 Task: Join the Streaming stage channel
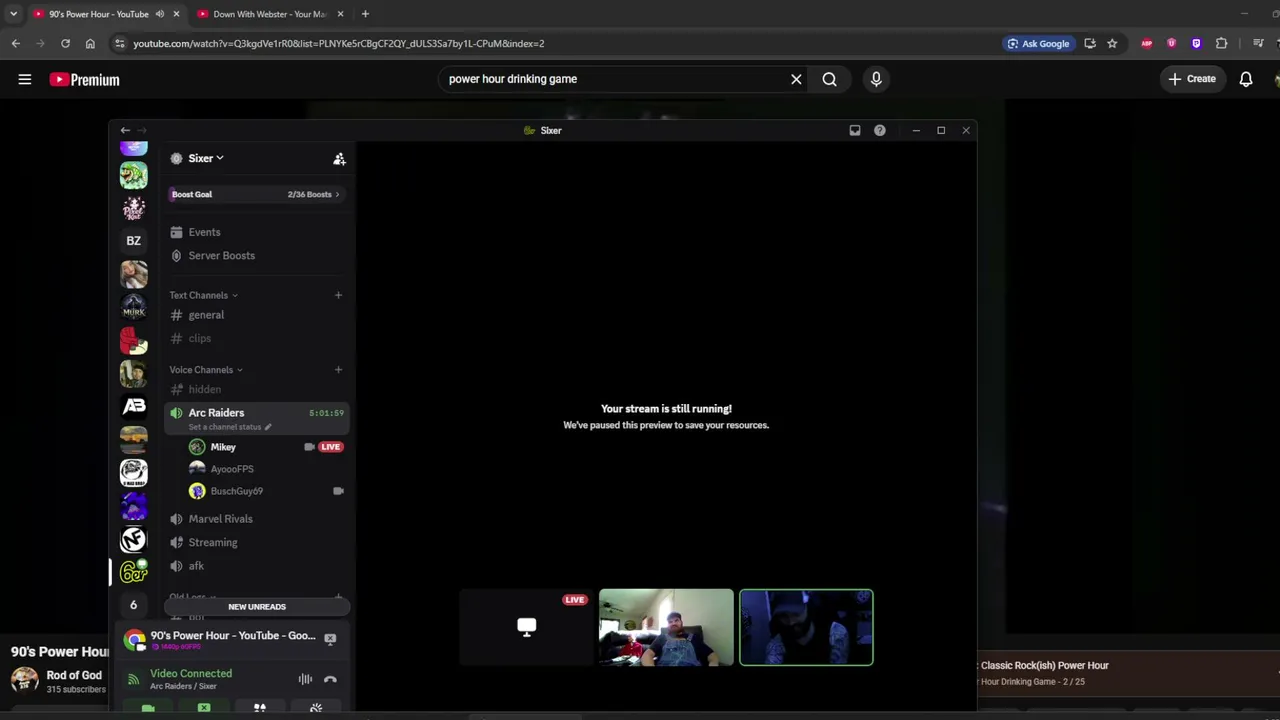coord(256,542)
